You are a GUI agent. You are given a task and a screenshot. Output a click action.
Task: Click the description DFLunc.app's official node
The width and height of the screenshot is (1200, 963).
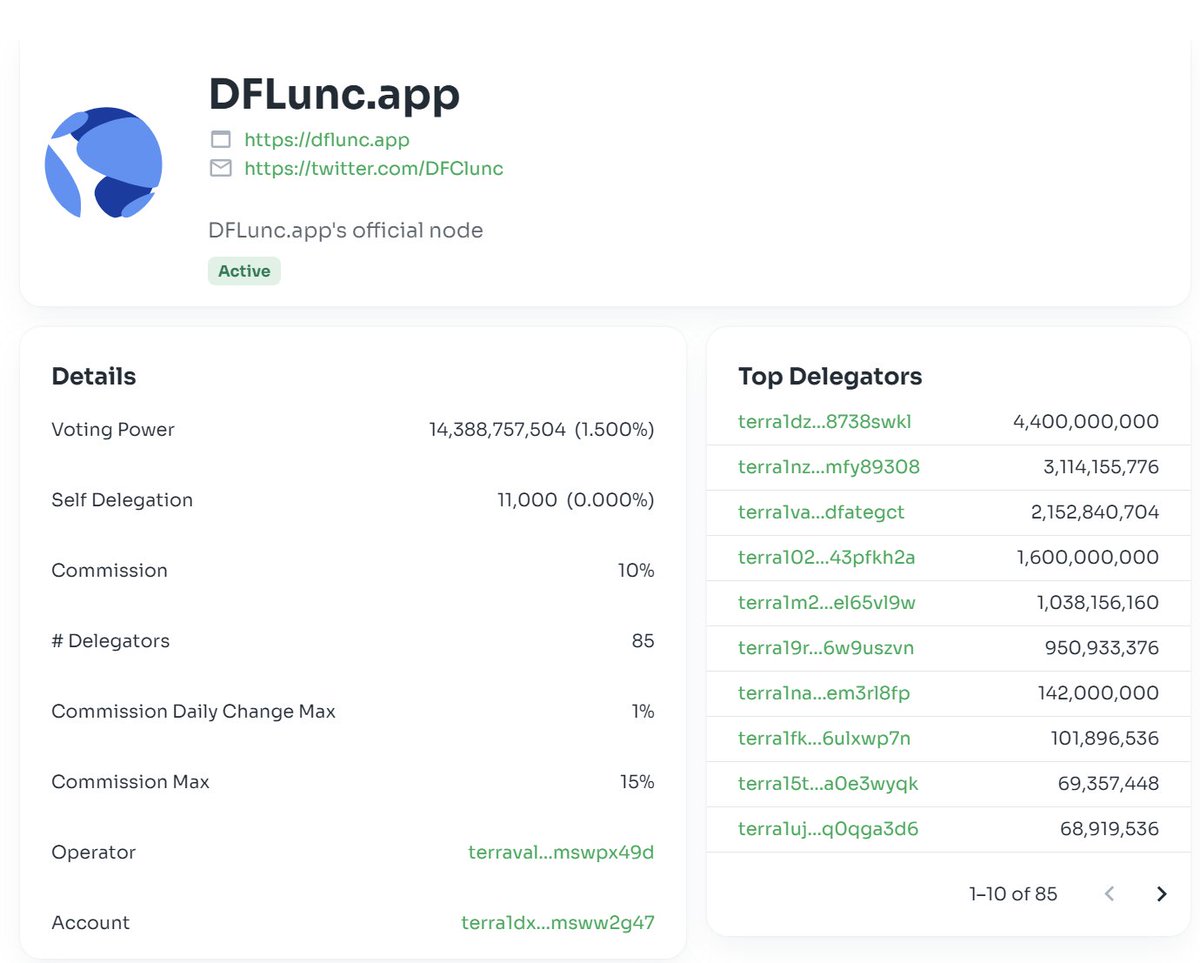click(346, 231)
